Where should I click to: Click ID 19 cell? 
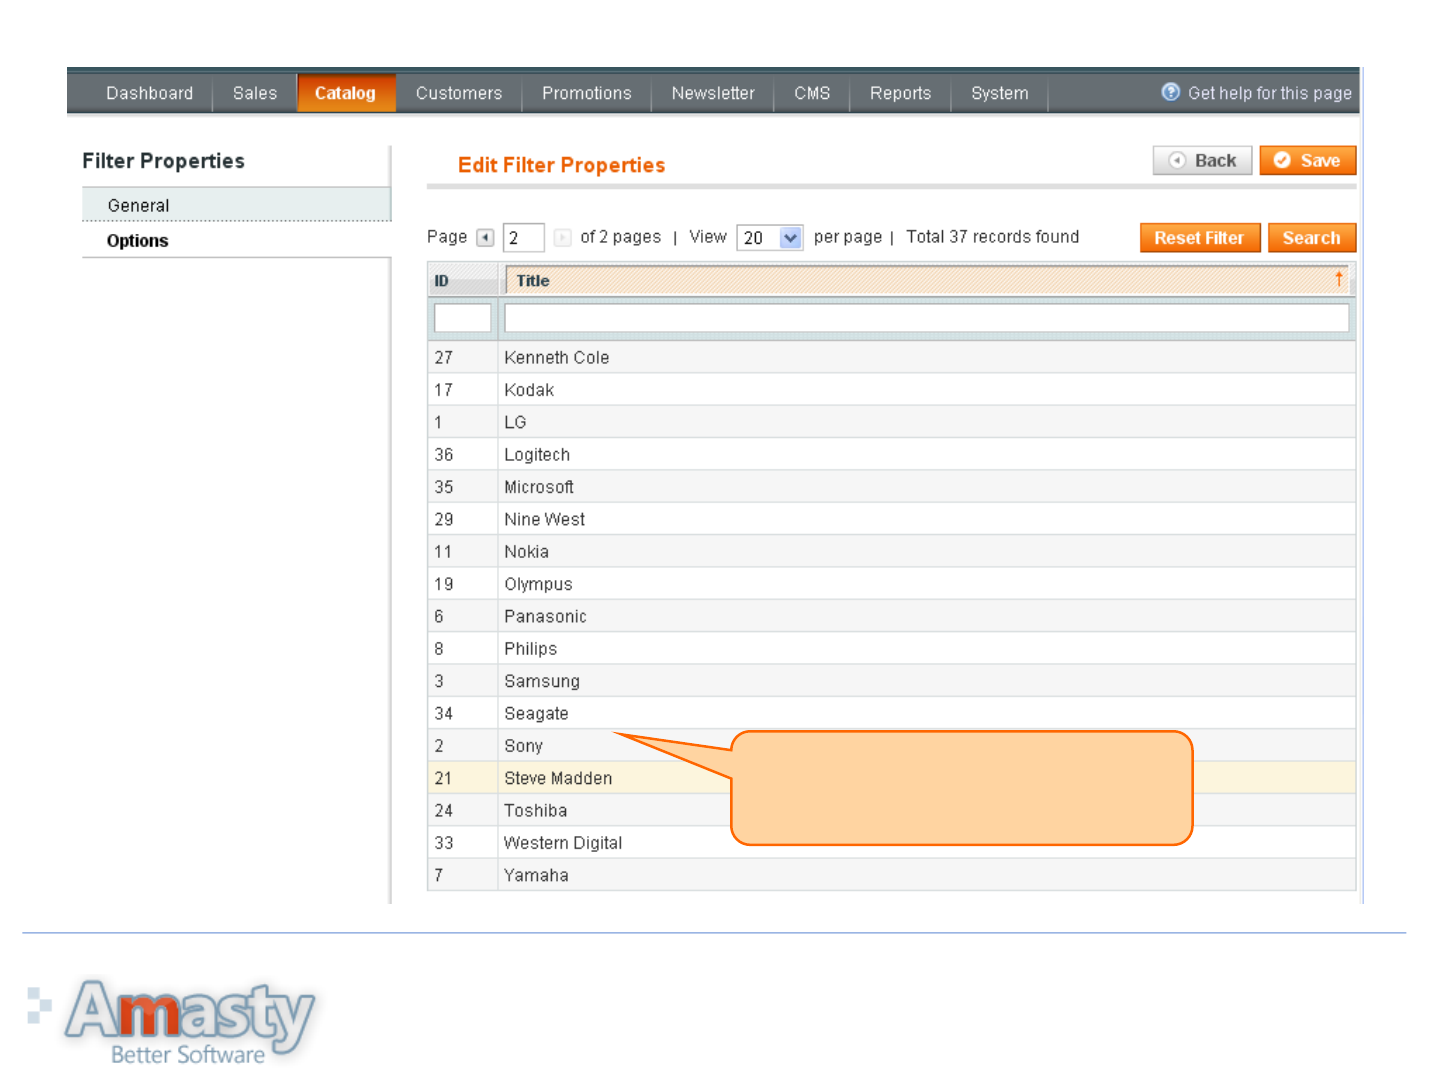[x=463, y=584]
